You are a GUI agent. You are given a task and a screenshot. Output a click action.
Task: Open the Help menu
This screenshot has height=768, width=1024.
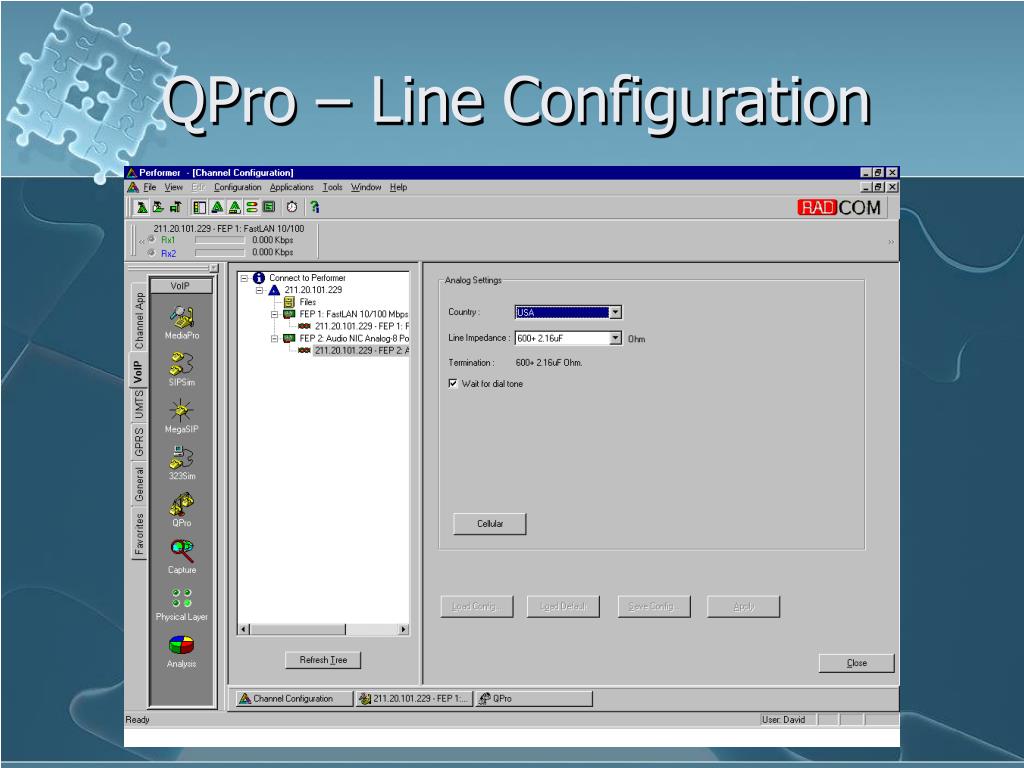[398, 187]
